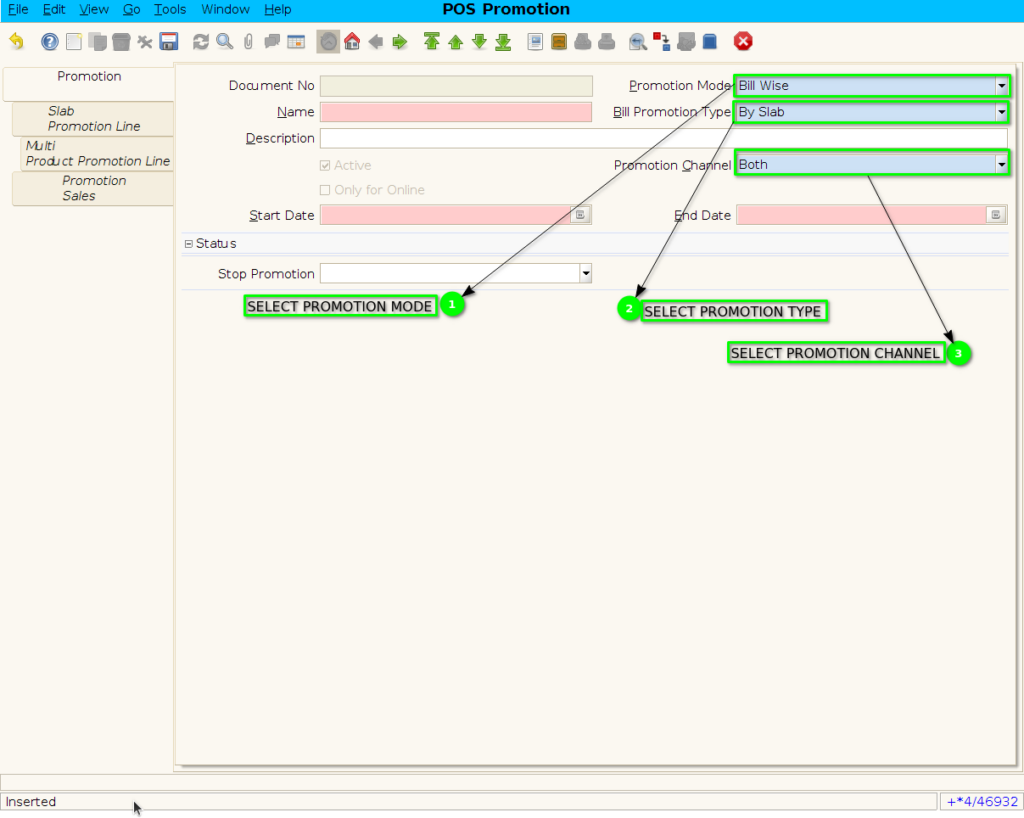1024x818 pixels.
Task: Jump to the first record icon
Action: [431, 42]
